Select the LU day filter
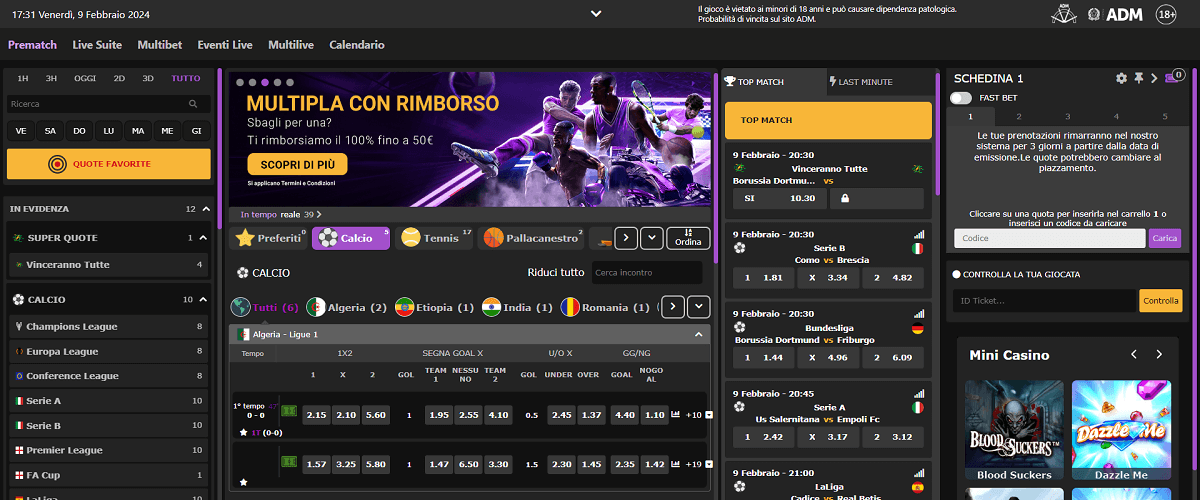This screenshot has height=500, width=1200. [x=109, y=131]
